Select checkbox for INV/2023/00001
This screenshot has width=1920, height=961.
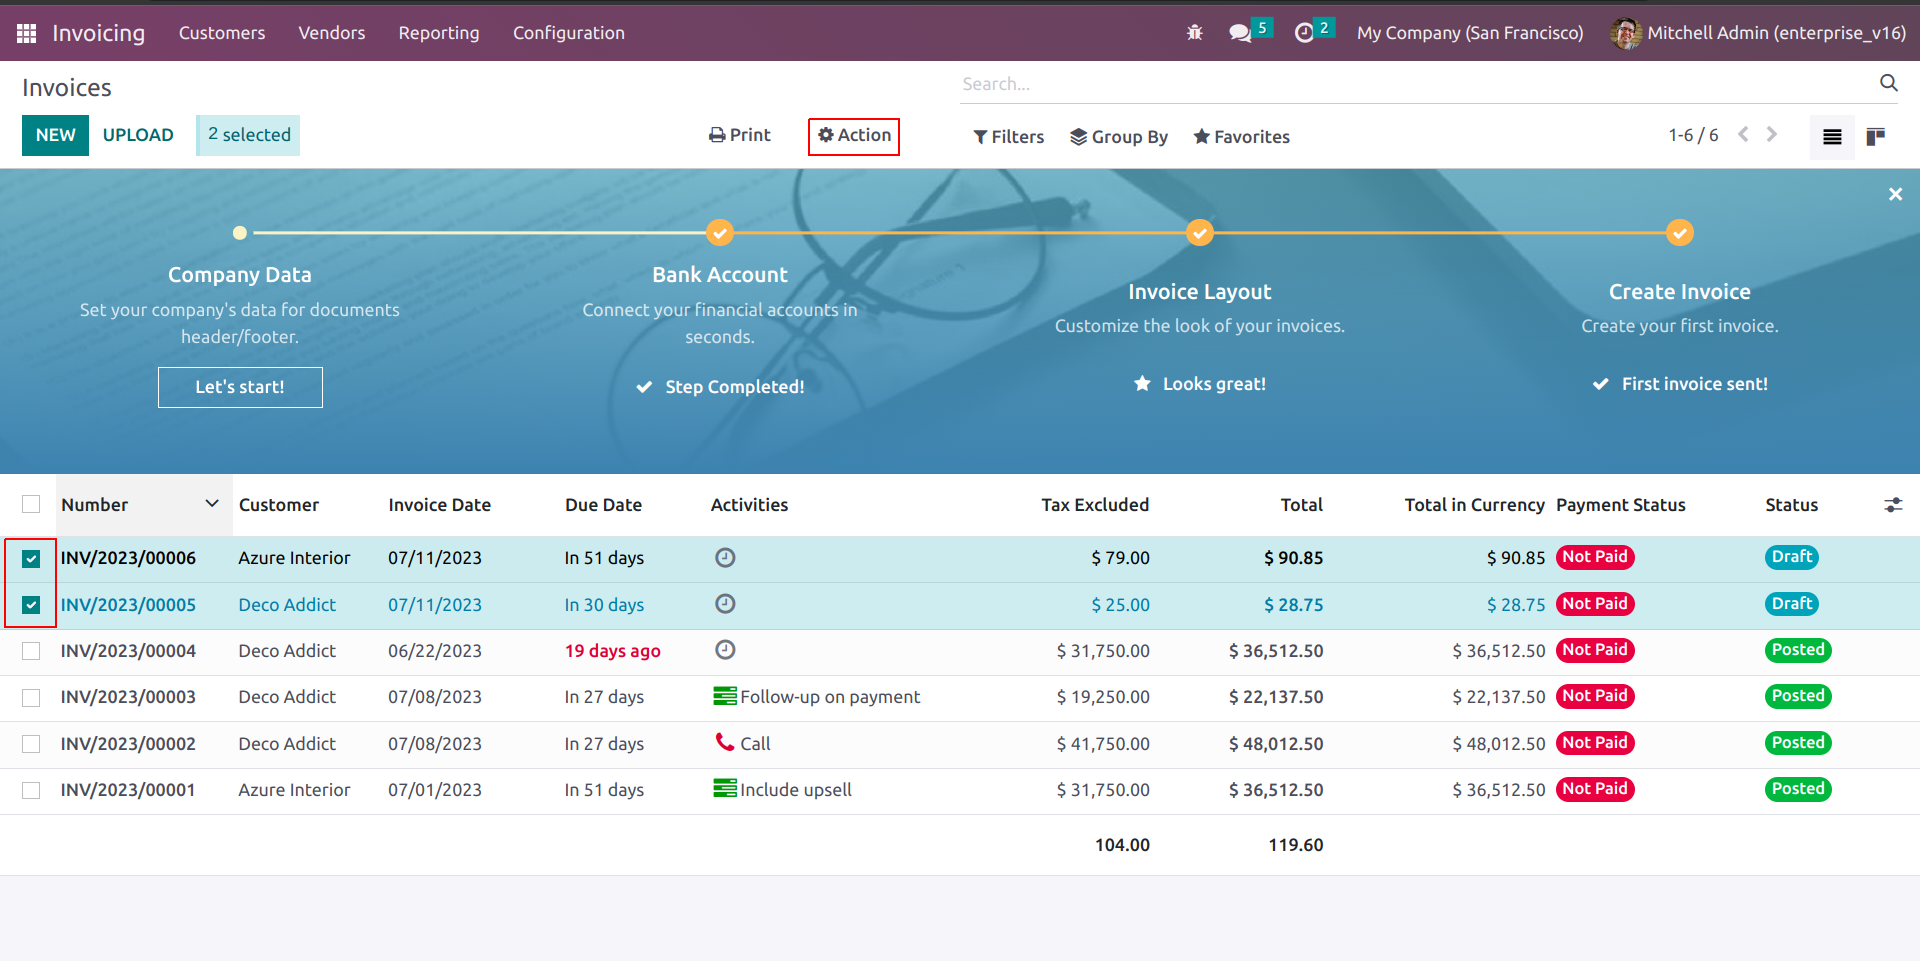[31, 790]
